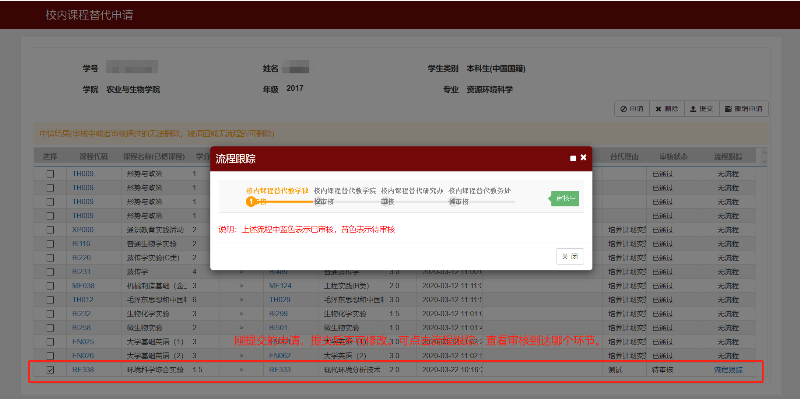Check the box for the 遗传学实验(C类) row
The width and height of the screenshot is (800, 399).
pyautogui.click(x=50, y=258)
